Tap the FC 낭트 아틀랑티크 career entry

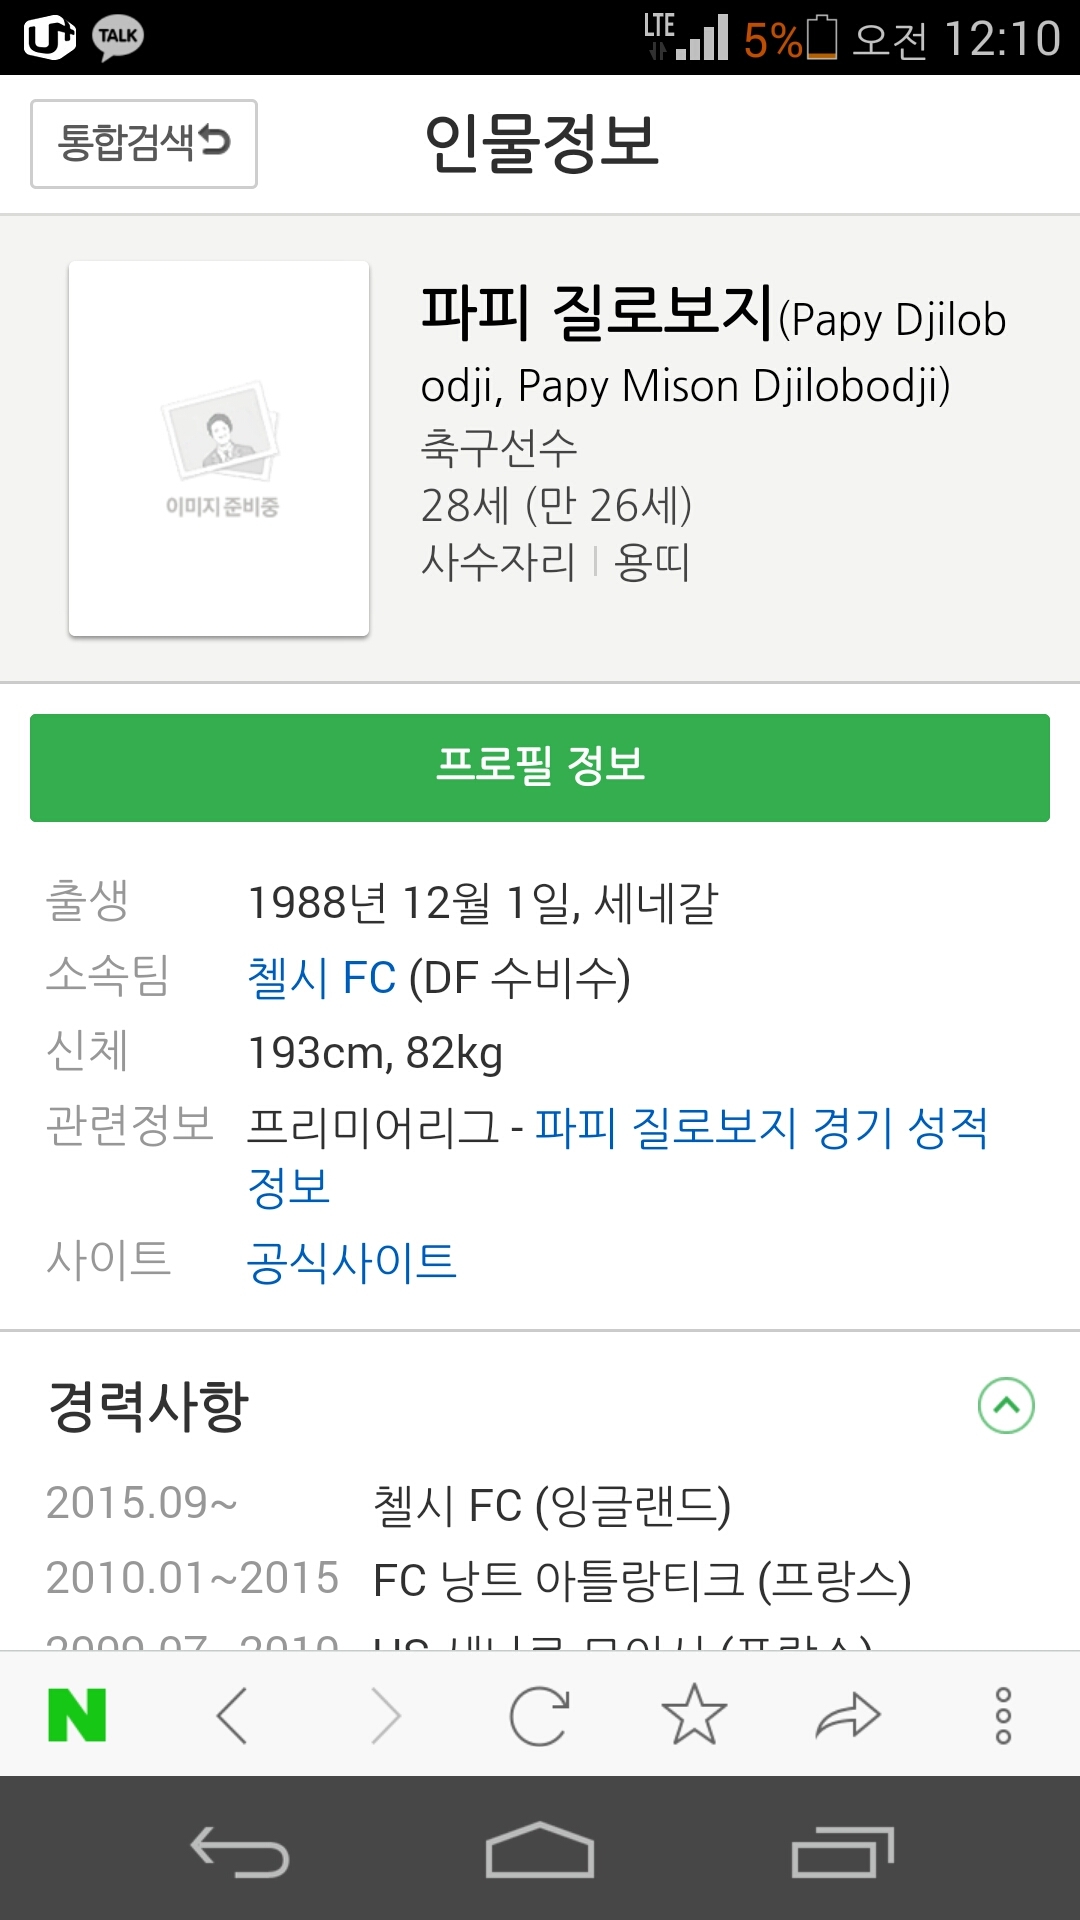[641, 1580]
